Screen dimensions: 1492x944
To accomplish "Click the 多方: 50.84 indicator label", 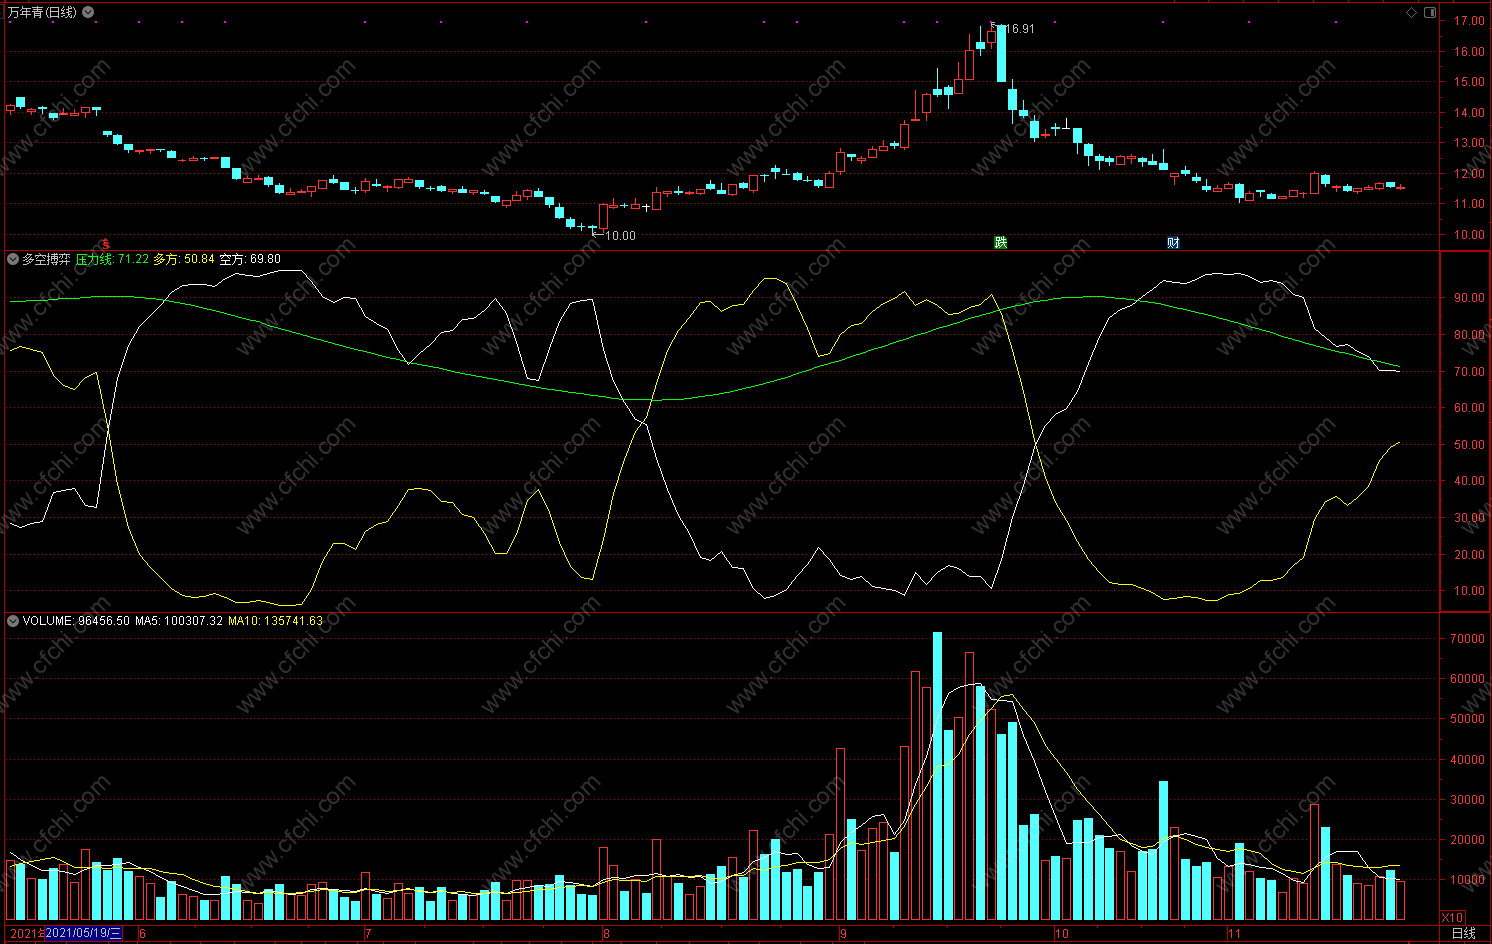I will point(184,259).
